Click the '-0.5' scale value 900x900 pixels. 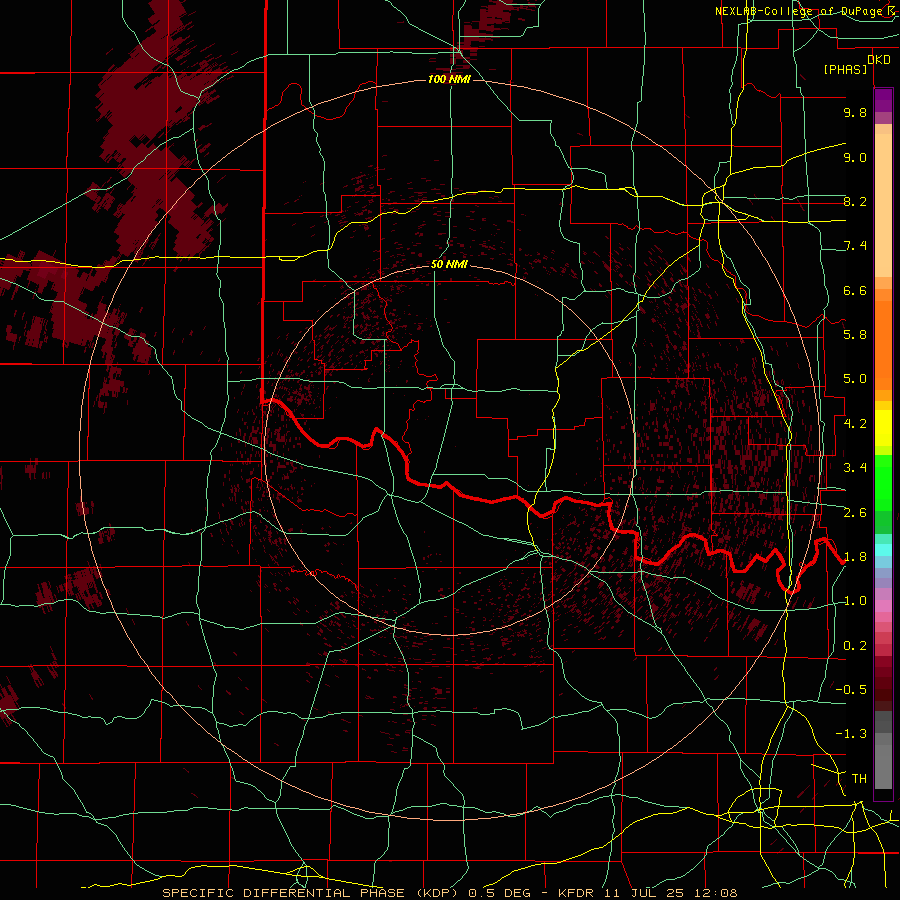(x=851, y=690)
